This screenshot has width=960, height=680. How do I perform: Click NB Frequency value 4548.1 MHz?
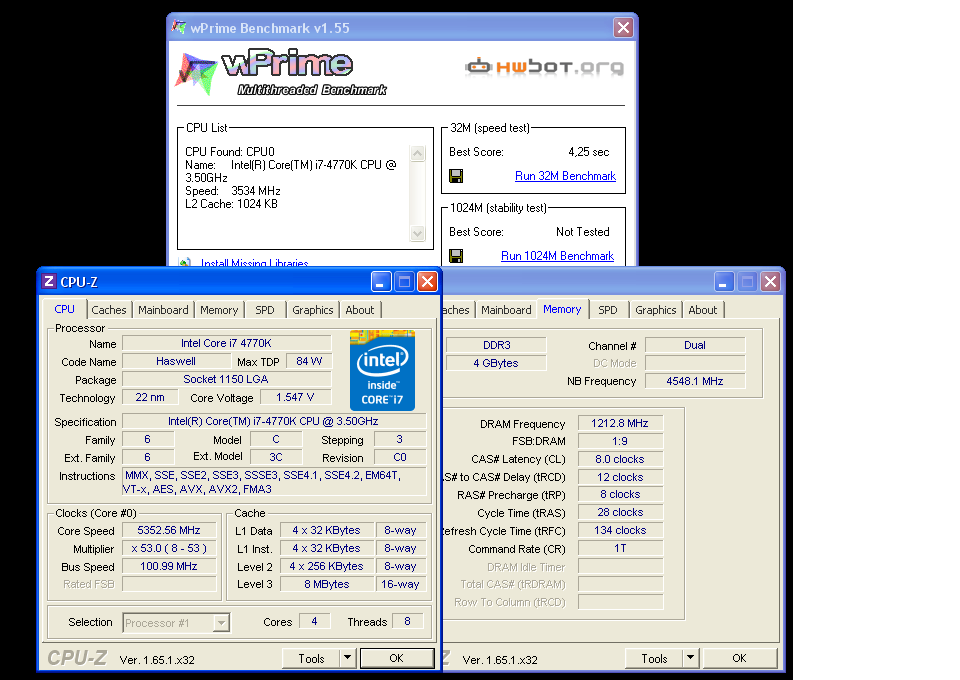(695, 381)
